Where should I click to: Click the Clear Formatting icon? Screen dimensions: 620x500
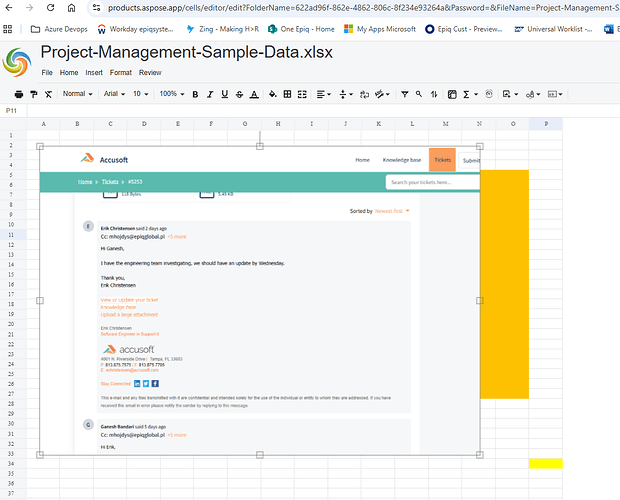pyautogui.click(x=47, y=94)
